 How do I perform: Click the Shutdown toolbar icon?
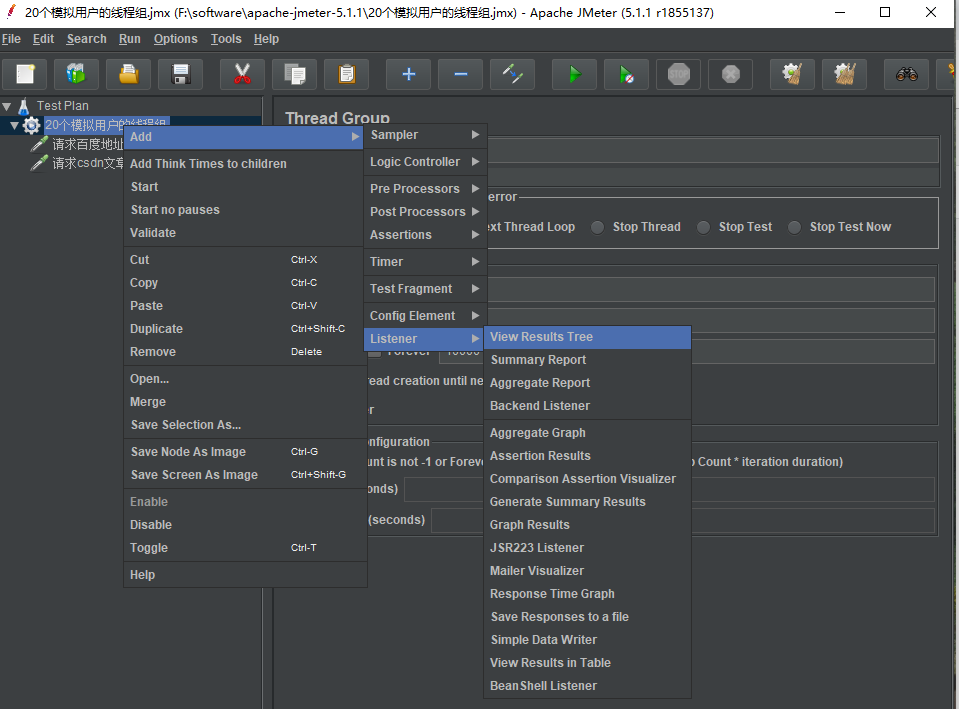point(730,75)
